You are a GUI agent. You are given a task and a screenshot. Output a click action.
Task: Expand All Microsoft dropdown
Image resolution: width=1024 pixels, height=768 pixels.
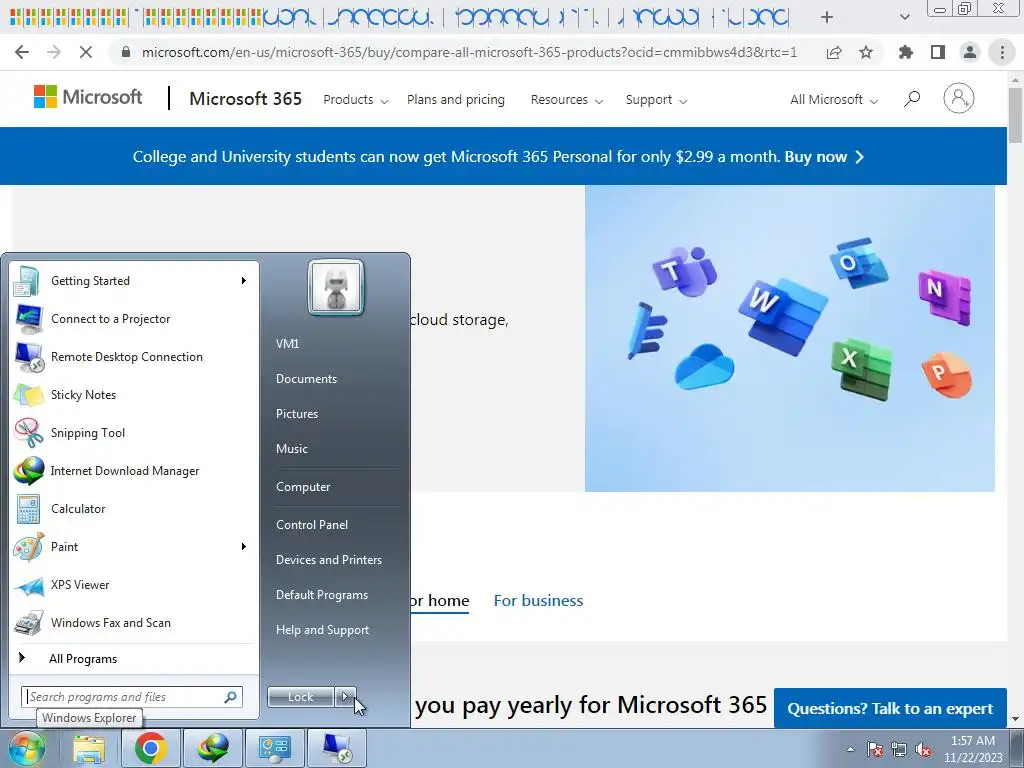click(x=834, y=100)
